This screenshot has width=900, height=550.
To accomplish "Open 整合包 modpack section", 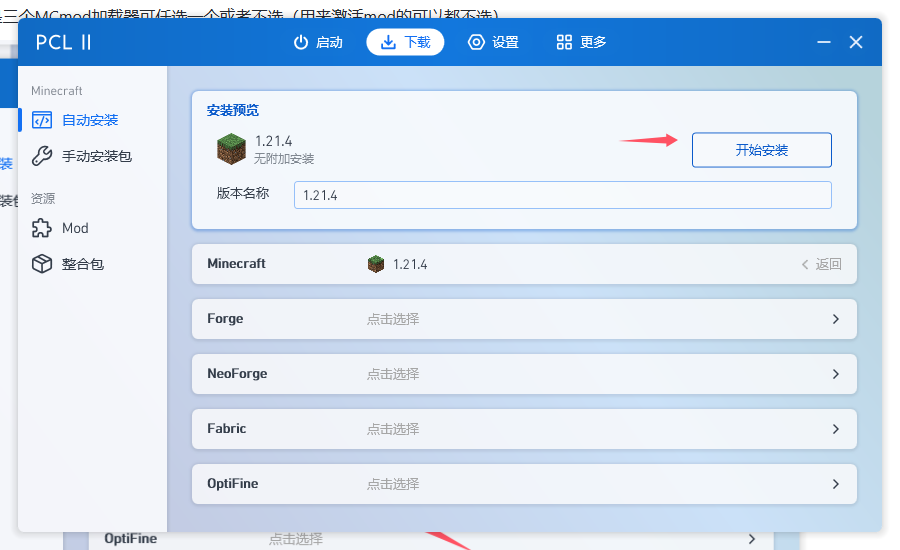I will pyautogui.click(x=82, y=264).
